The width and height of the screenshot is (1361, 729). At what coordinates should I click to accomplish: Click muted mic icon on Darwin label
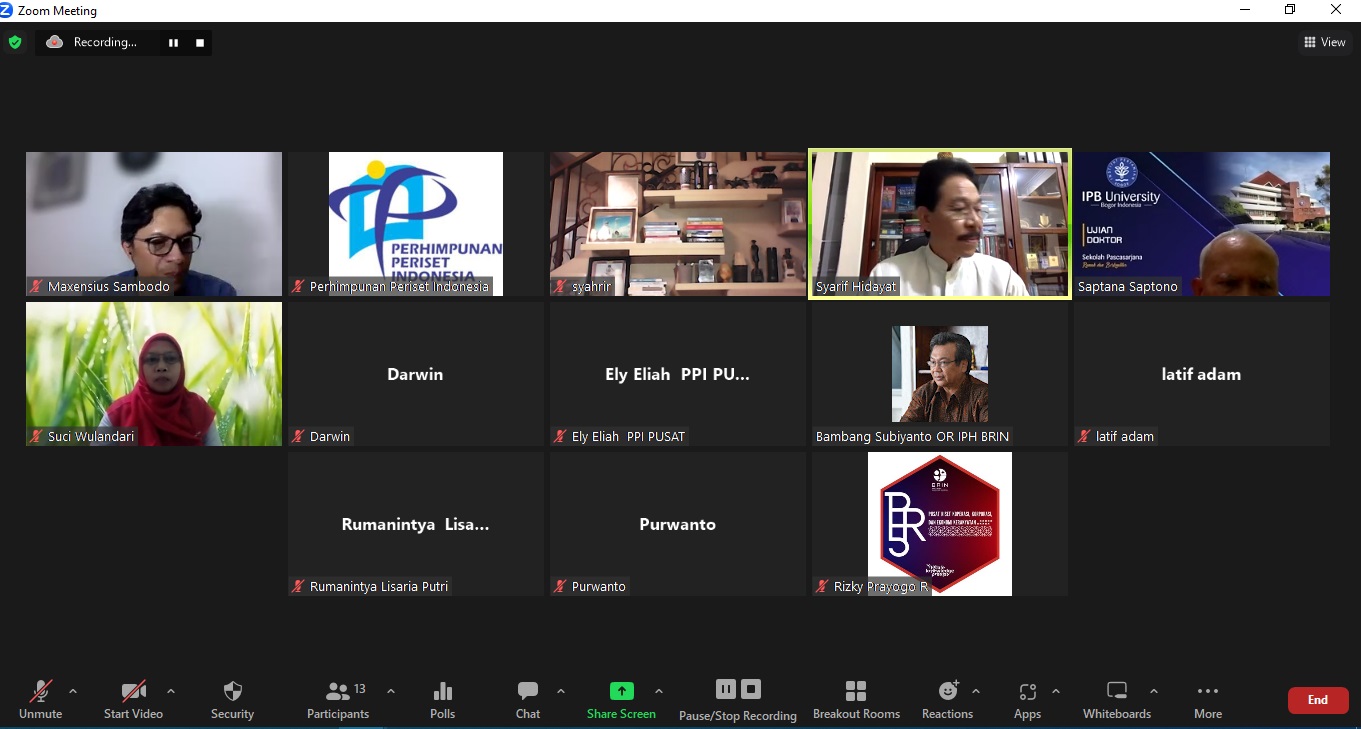(x=299, y=437)
